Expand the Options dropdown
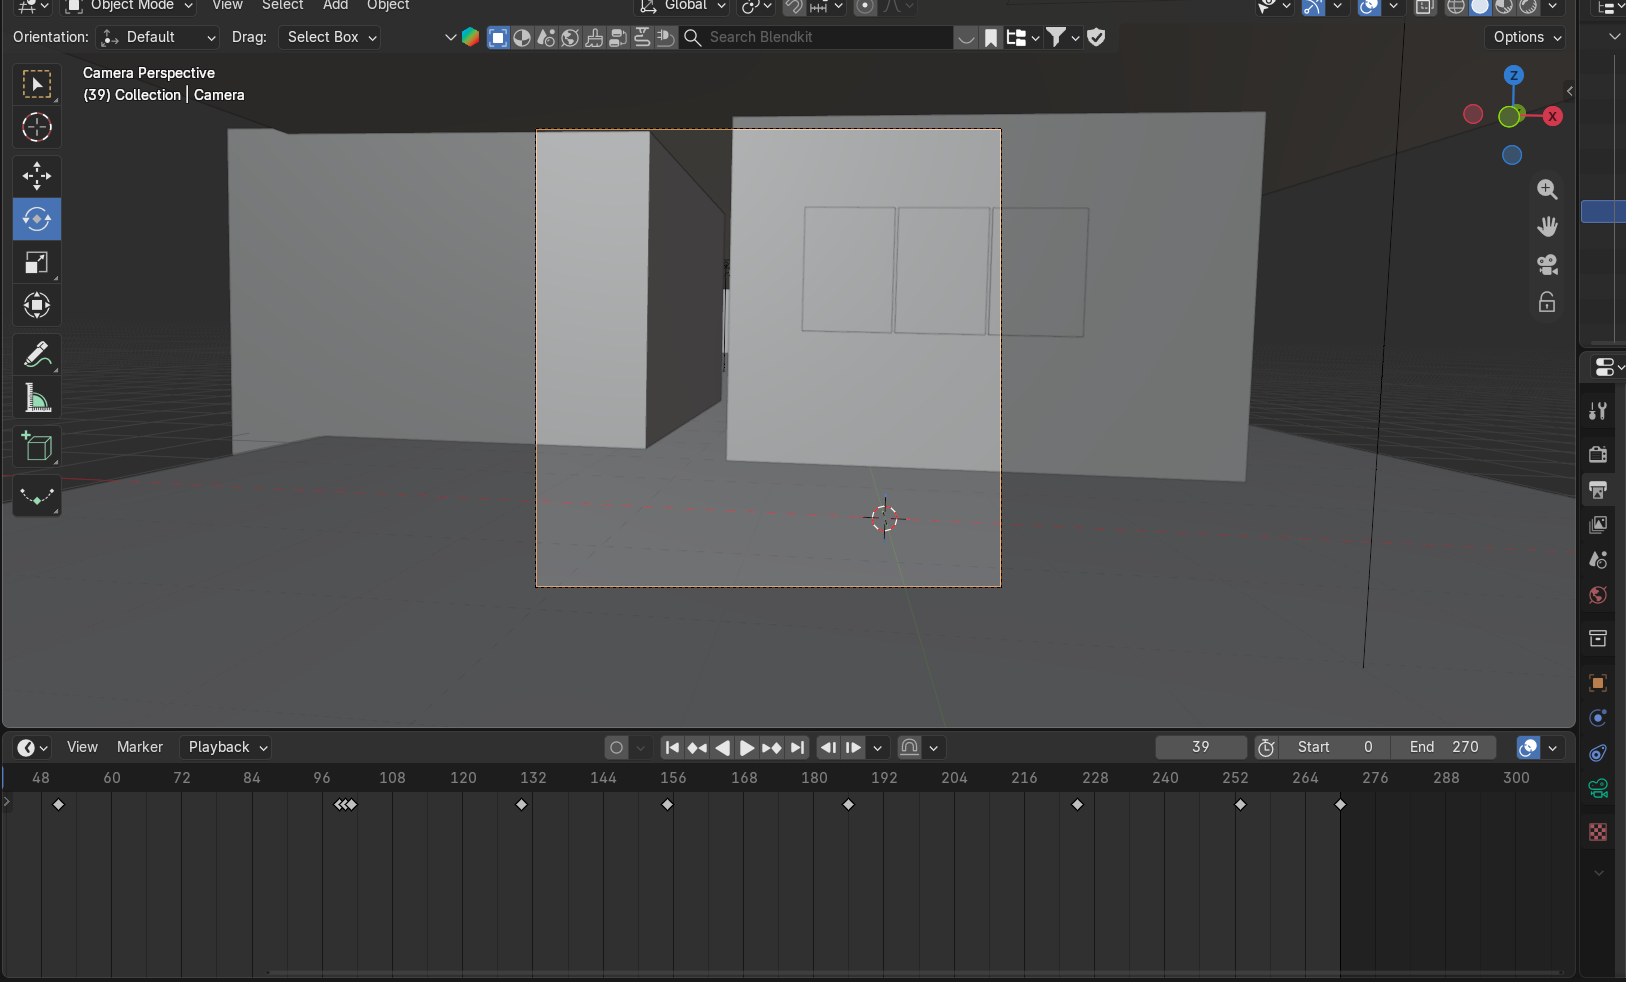Screen dimensions: 1626x982 (1525, 37)
